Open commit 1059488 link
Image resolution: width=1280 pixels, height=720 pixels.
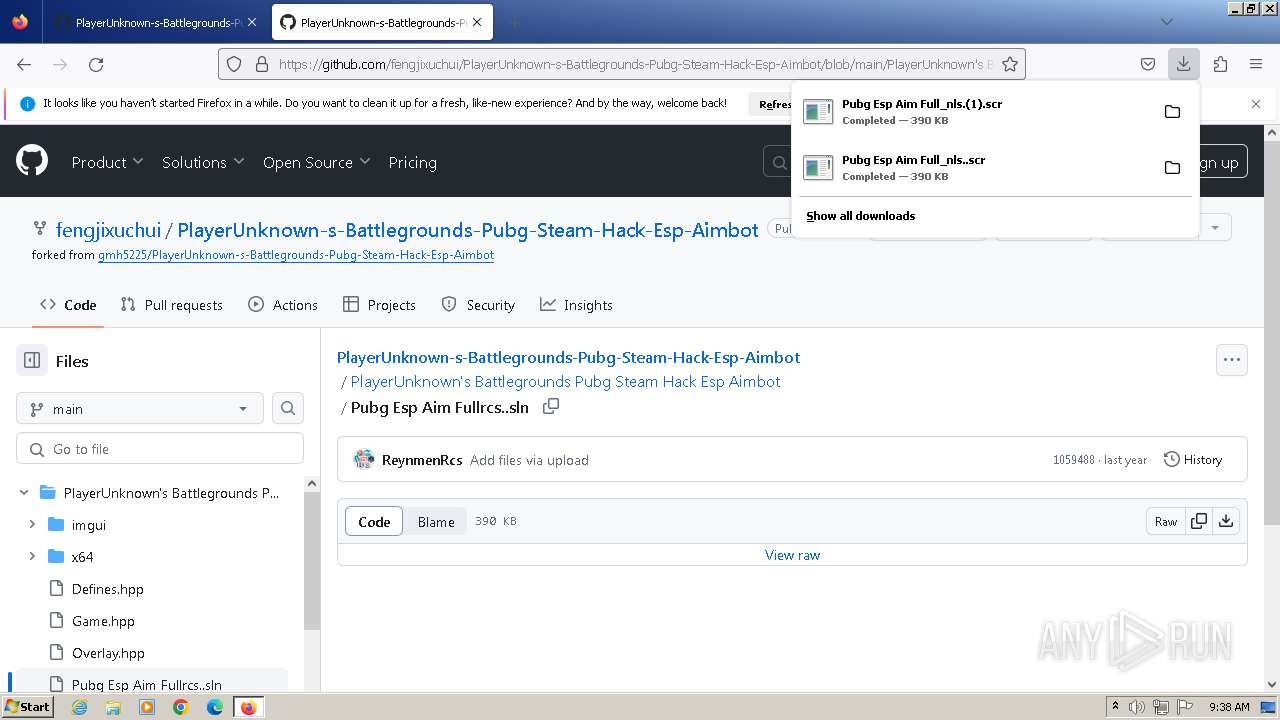(x=1074, y=460)
